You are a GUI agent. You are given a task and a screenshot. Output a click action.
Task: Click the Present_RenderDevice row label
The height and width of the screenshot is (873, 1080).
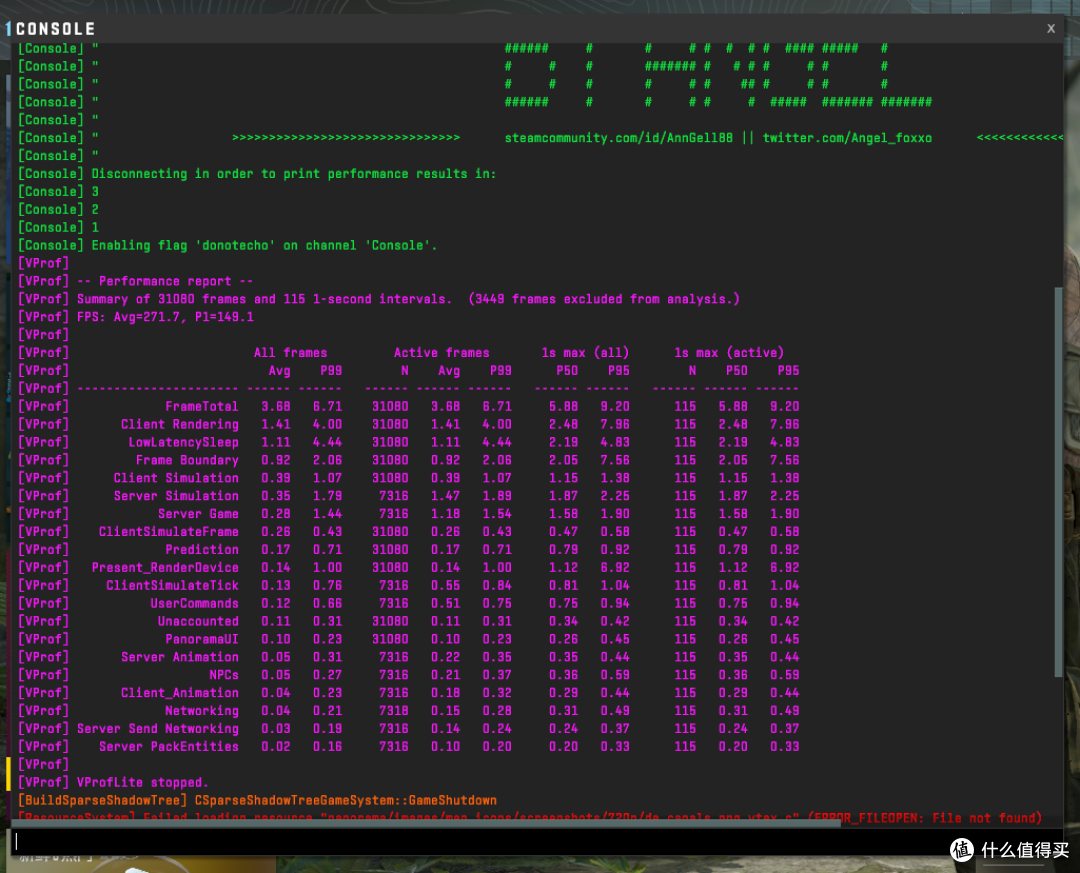point(165,568)
